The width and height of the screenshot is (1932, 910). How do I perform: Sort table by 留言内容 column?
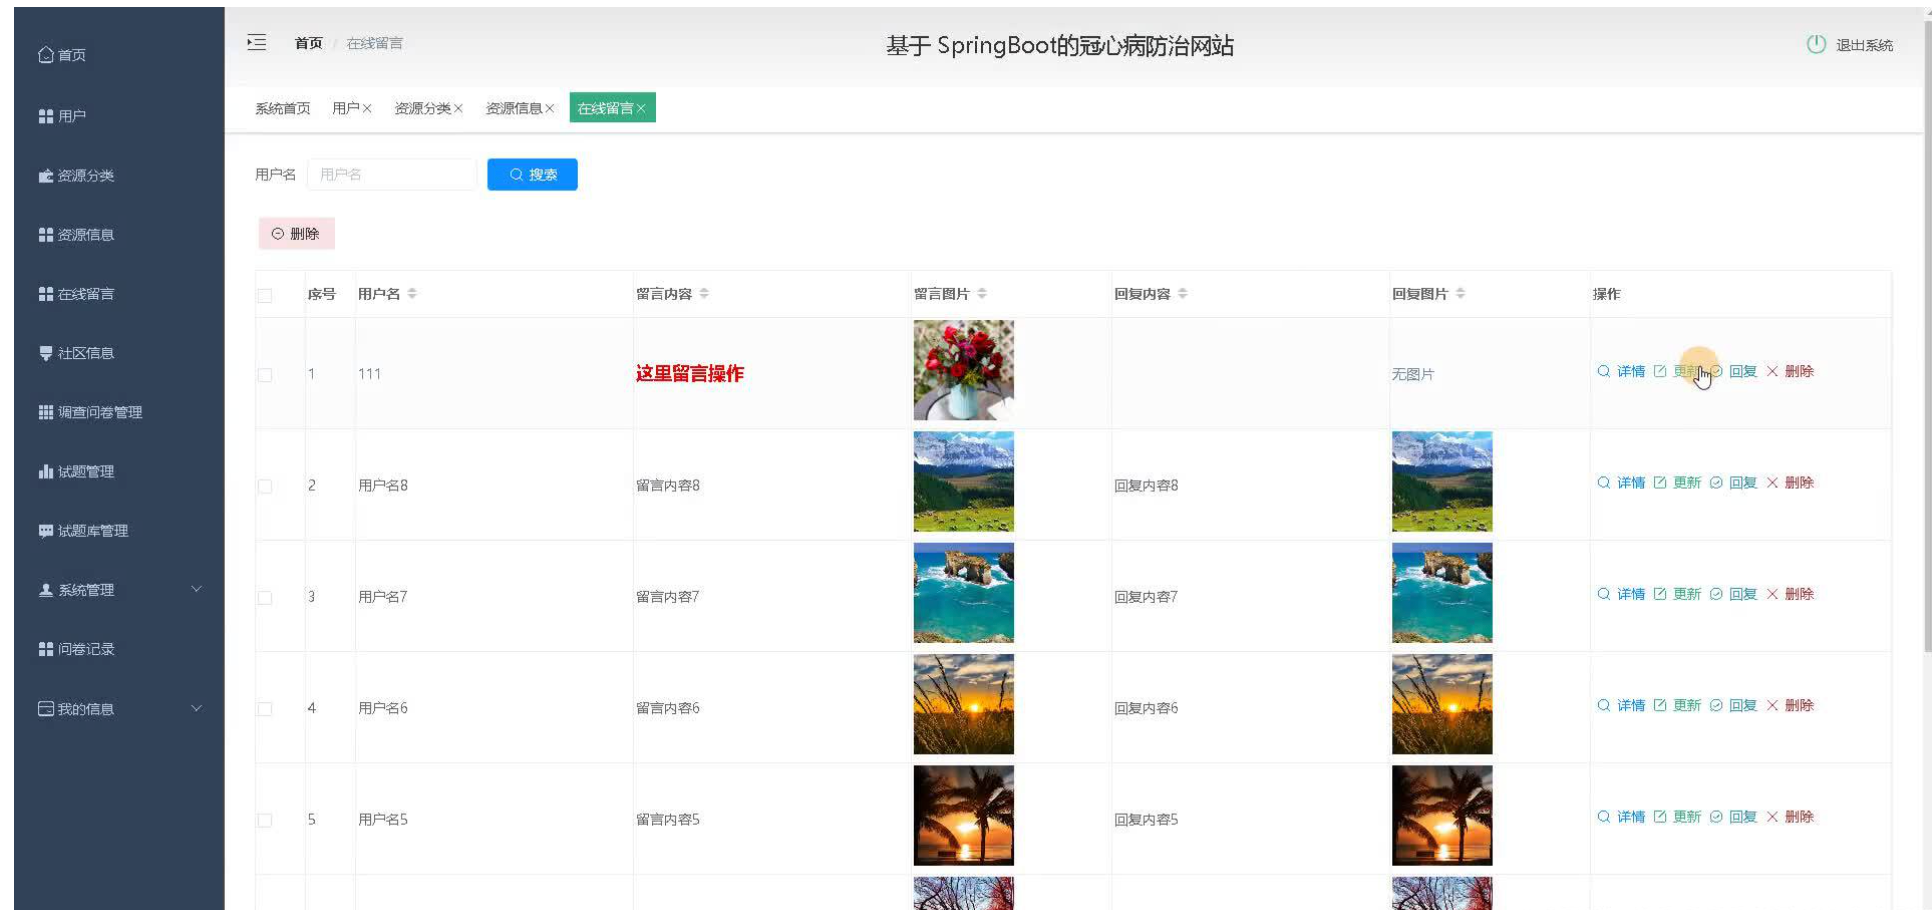(704, 293)
